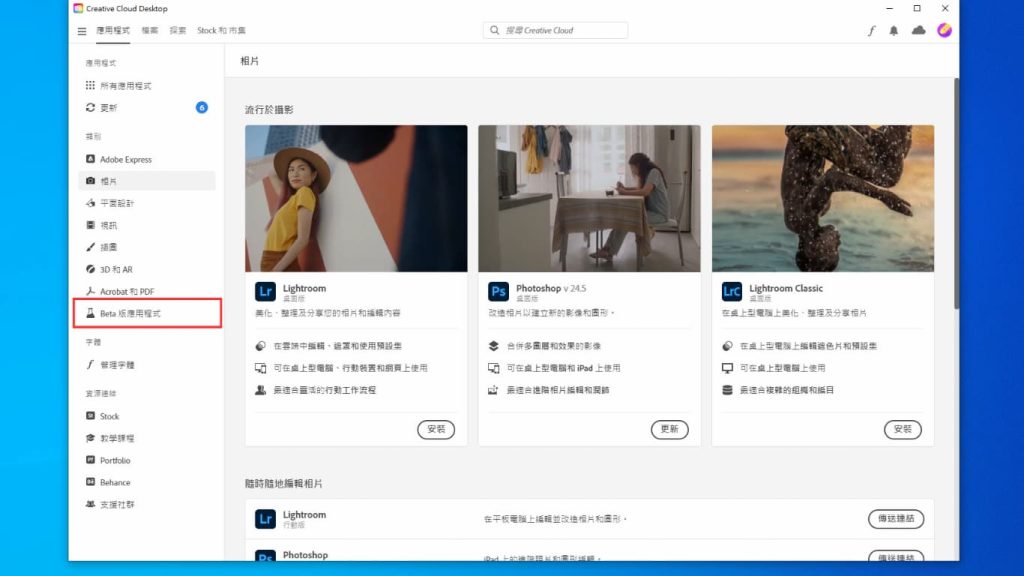Image resolution: width=1024 pixels, height=576 pixels.
Task: Select the Acrobat 和 PDF category
Action: pos(122,291)
